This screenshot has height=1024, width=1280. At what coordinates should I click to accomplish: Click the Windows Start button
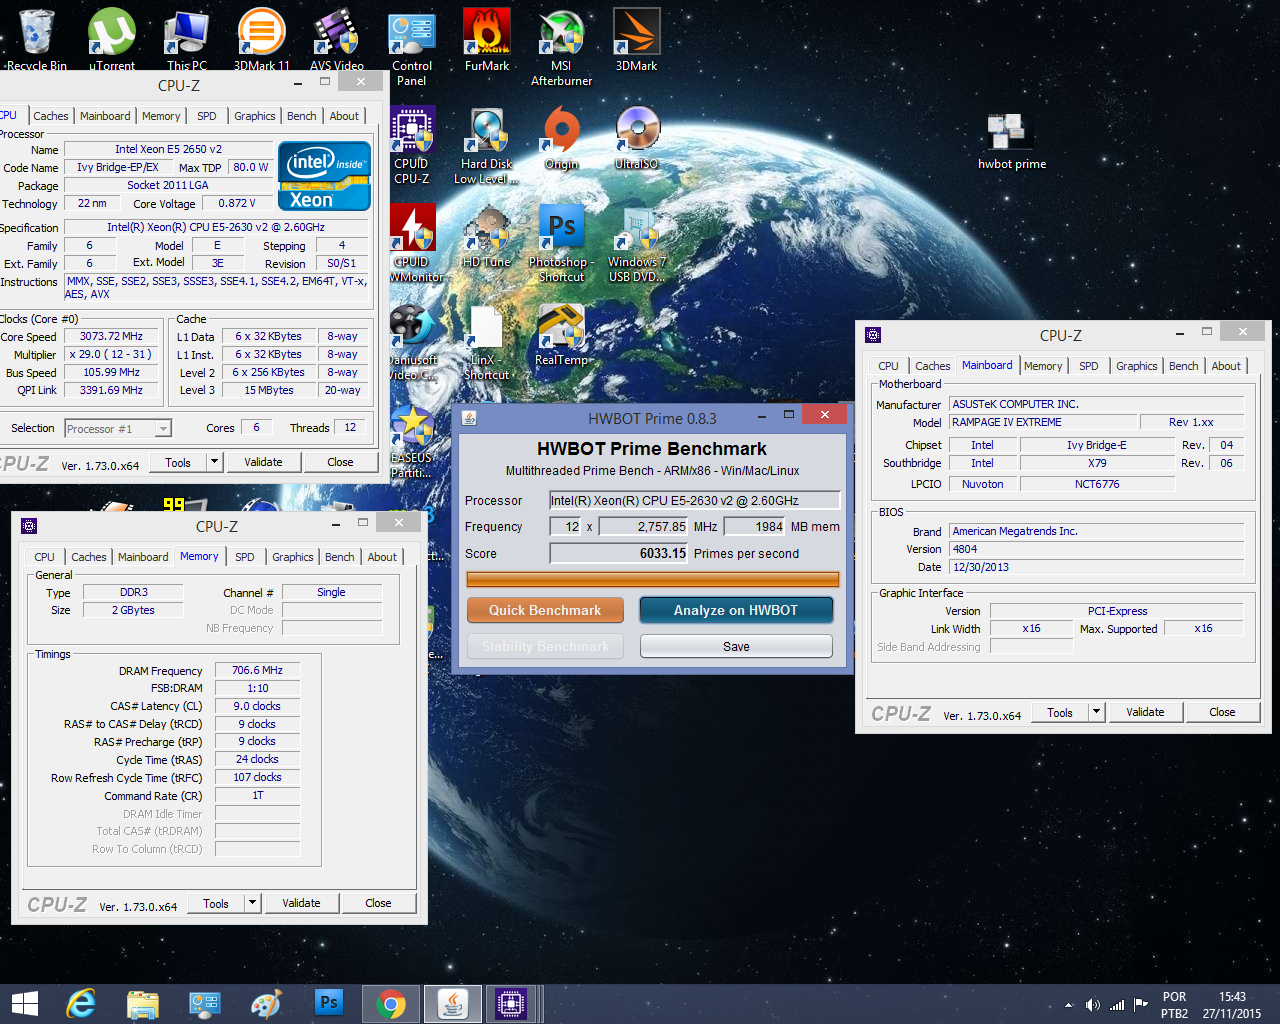pos(24,1004)
